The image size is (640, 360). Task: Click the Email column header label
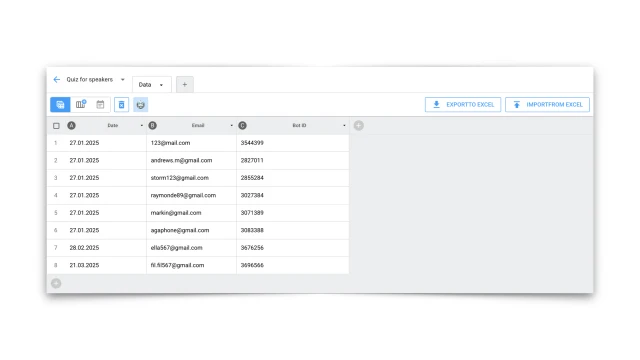pyautogui.click(x=198, y=126)
